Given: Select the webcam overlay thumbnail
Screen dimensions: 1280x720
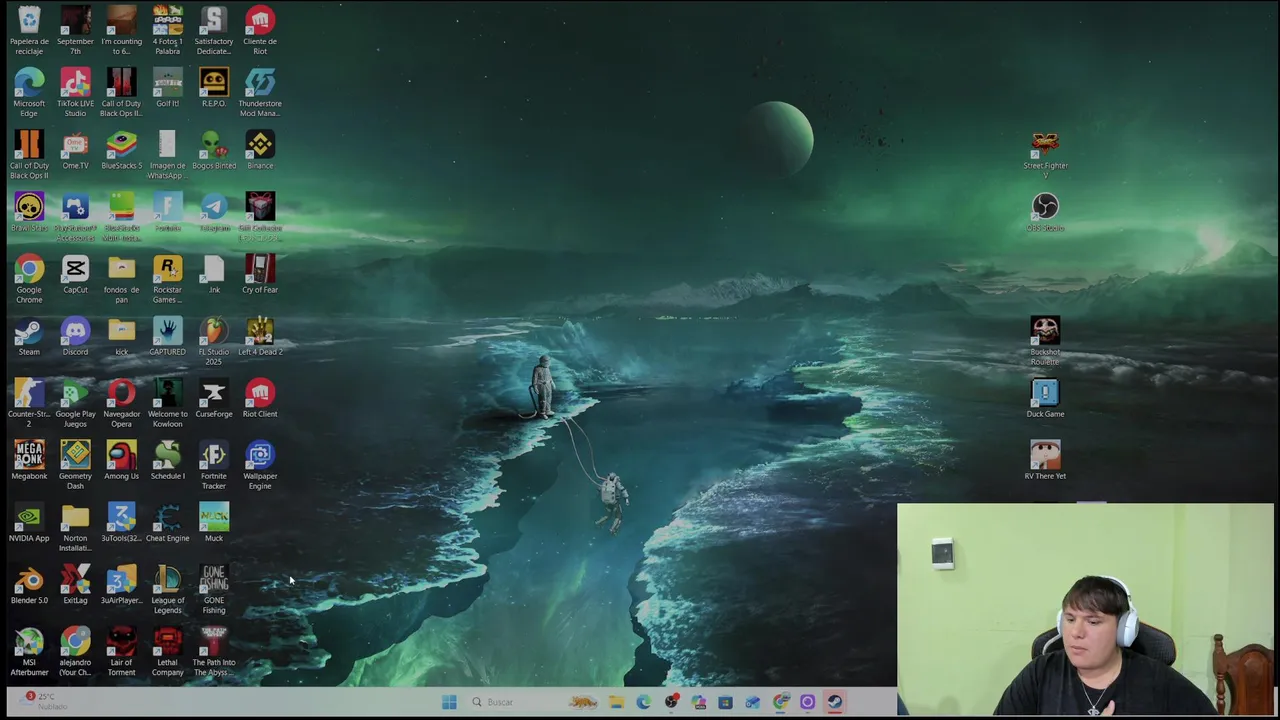Looking at the screenshot, I should click(x=1086, y=609).
